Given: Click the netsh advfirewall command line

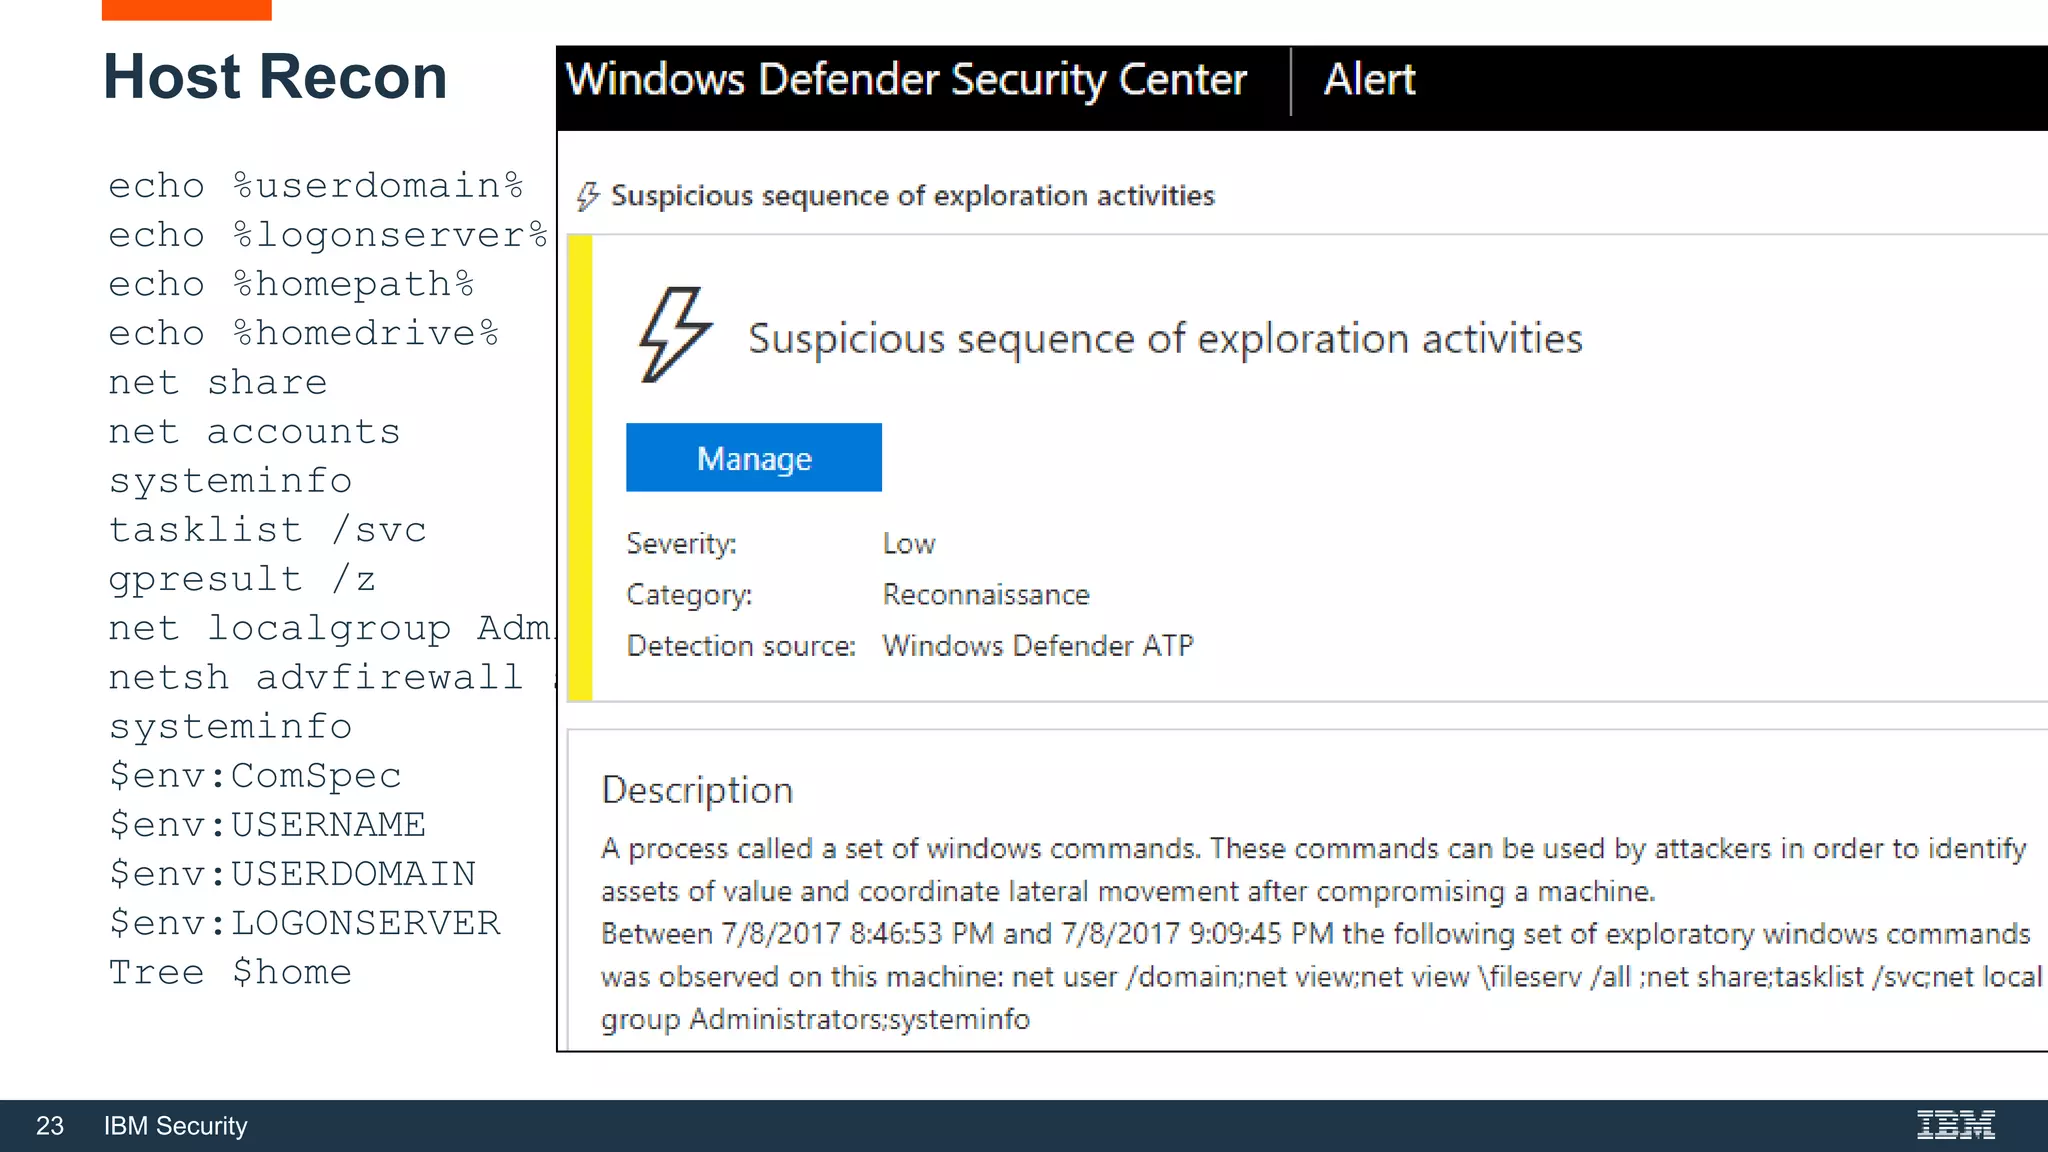Looking at the screenshot, I should tap(331, 677).
